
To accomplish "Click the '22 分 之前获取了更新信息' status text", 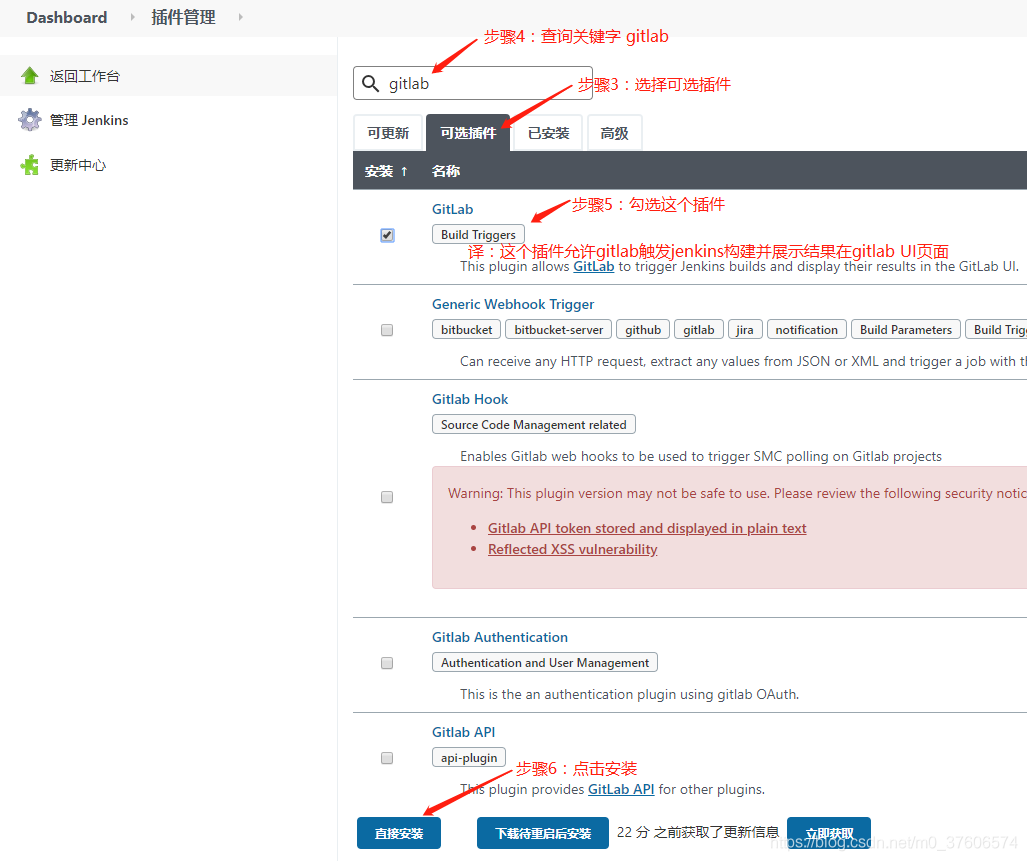I will pyautogui.click(x=698, y=832).
